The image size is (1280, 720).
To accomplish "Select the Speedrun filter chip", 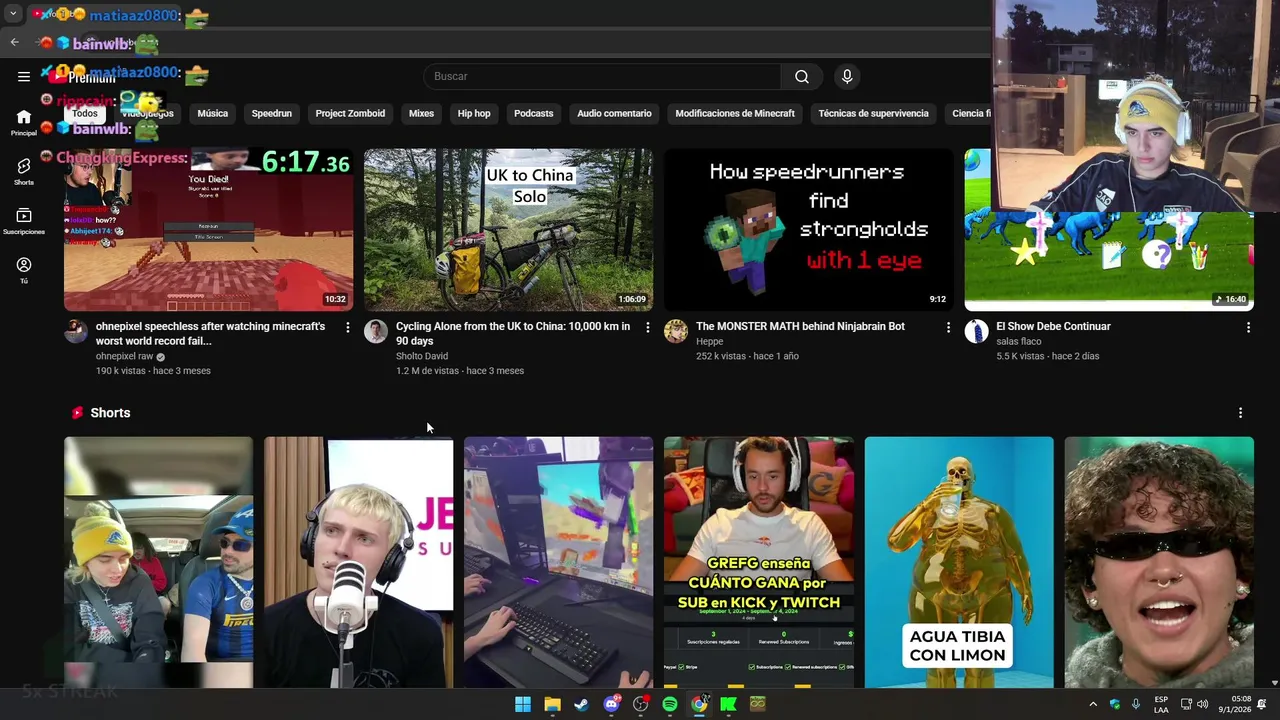I will click(271, 113).
